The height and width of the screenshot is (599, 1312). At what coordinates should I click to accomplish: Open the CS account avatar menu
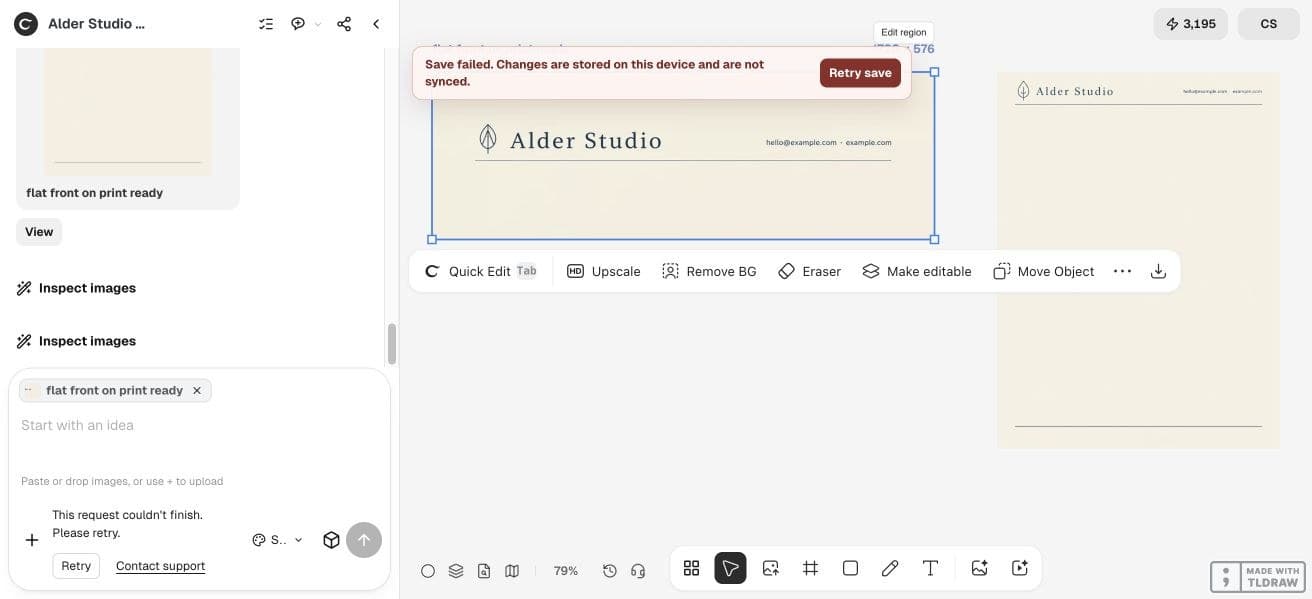point(1269,24)
